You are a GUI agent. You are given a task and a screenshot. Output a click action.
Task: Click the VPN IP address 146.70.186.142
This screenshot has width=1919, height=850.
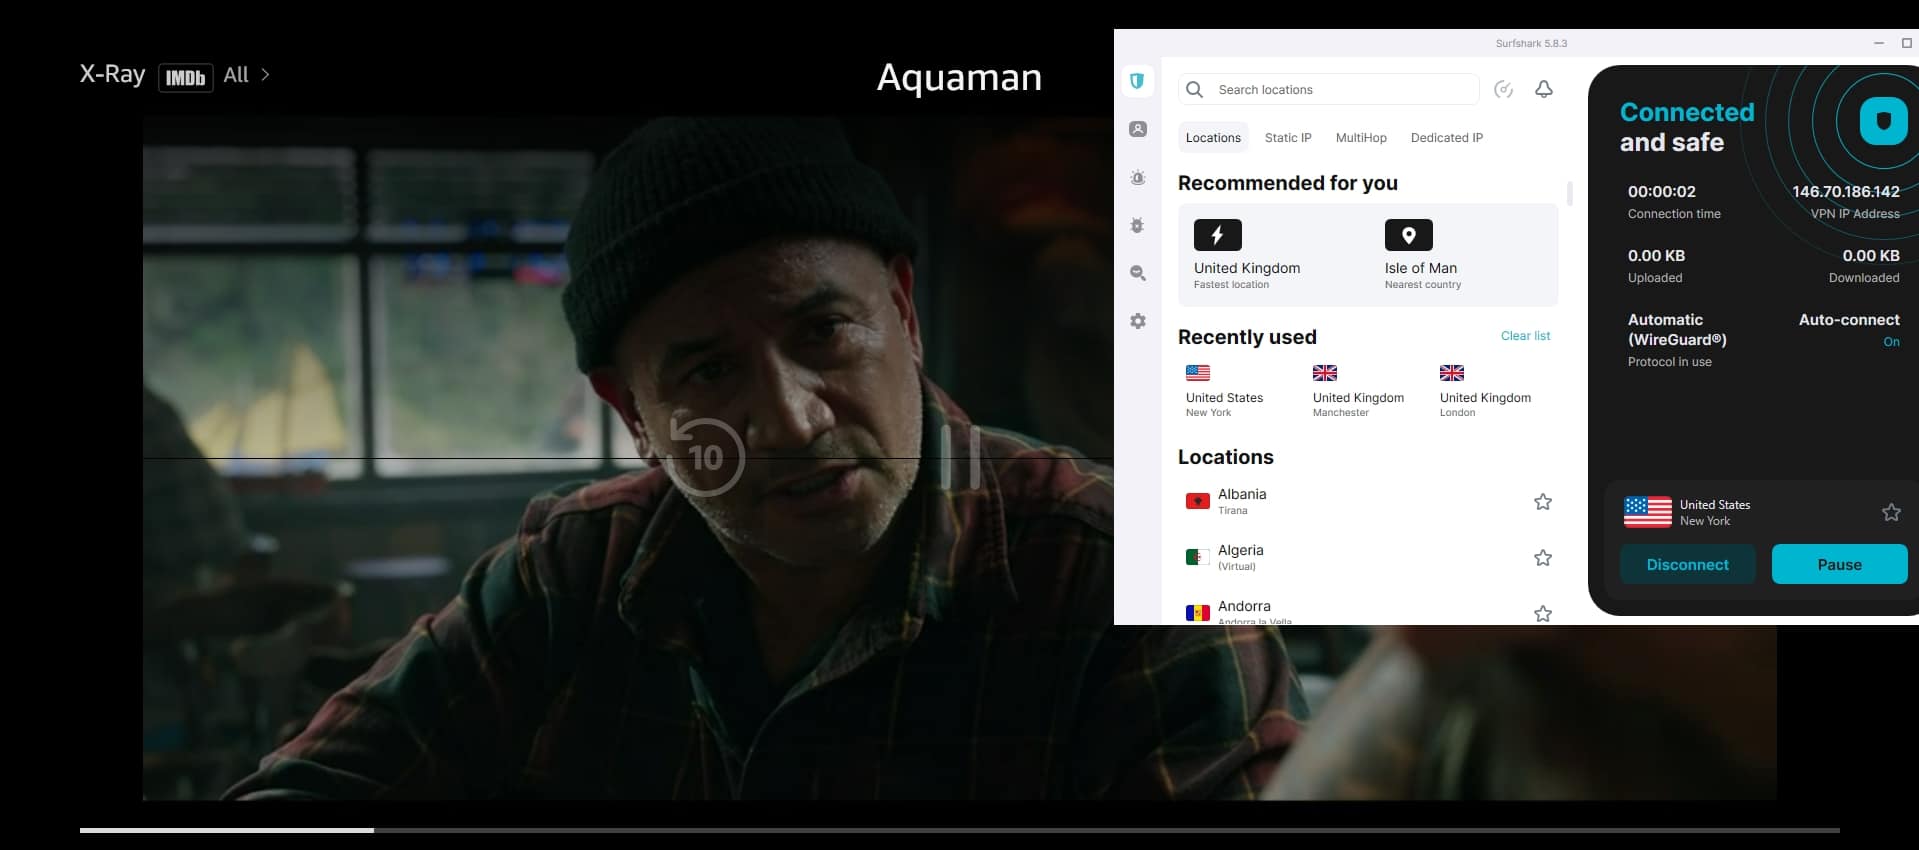point(1845,191)
